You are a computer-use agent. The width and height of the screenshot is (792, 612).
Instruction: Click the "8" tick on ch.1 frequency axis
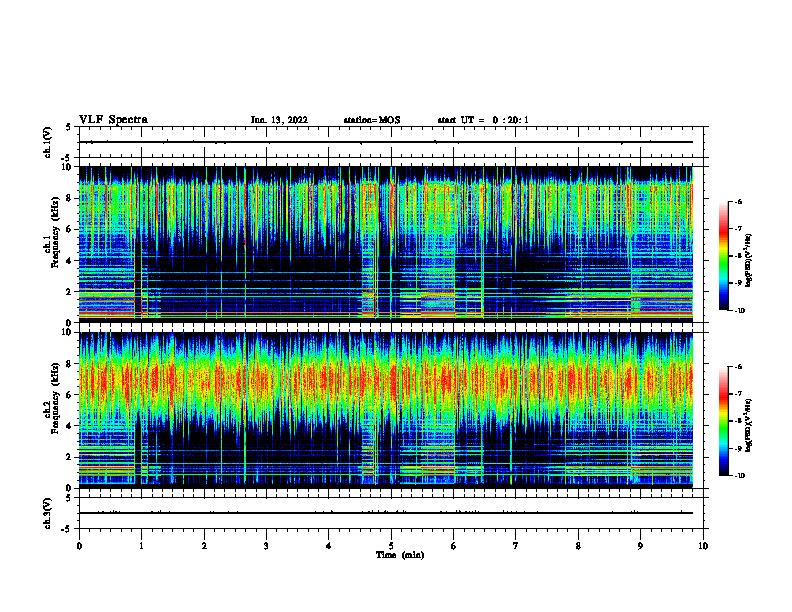click(x=70, y=198)
